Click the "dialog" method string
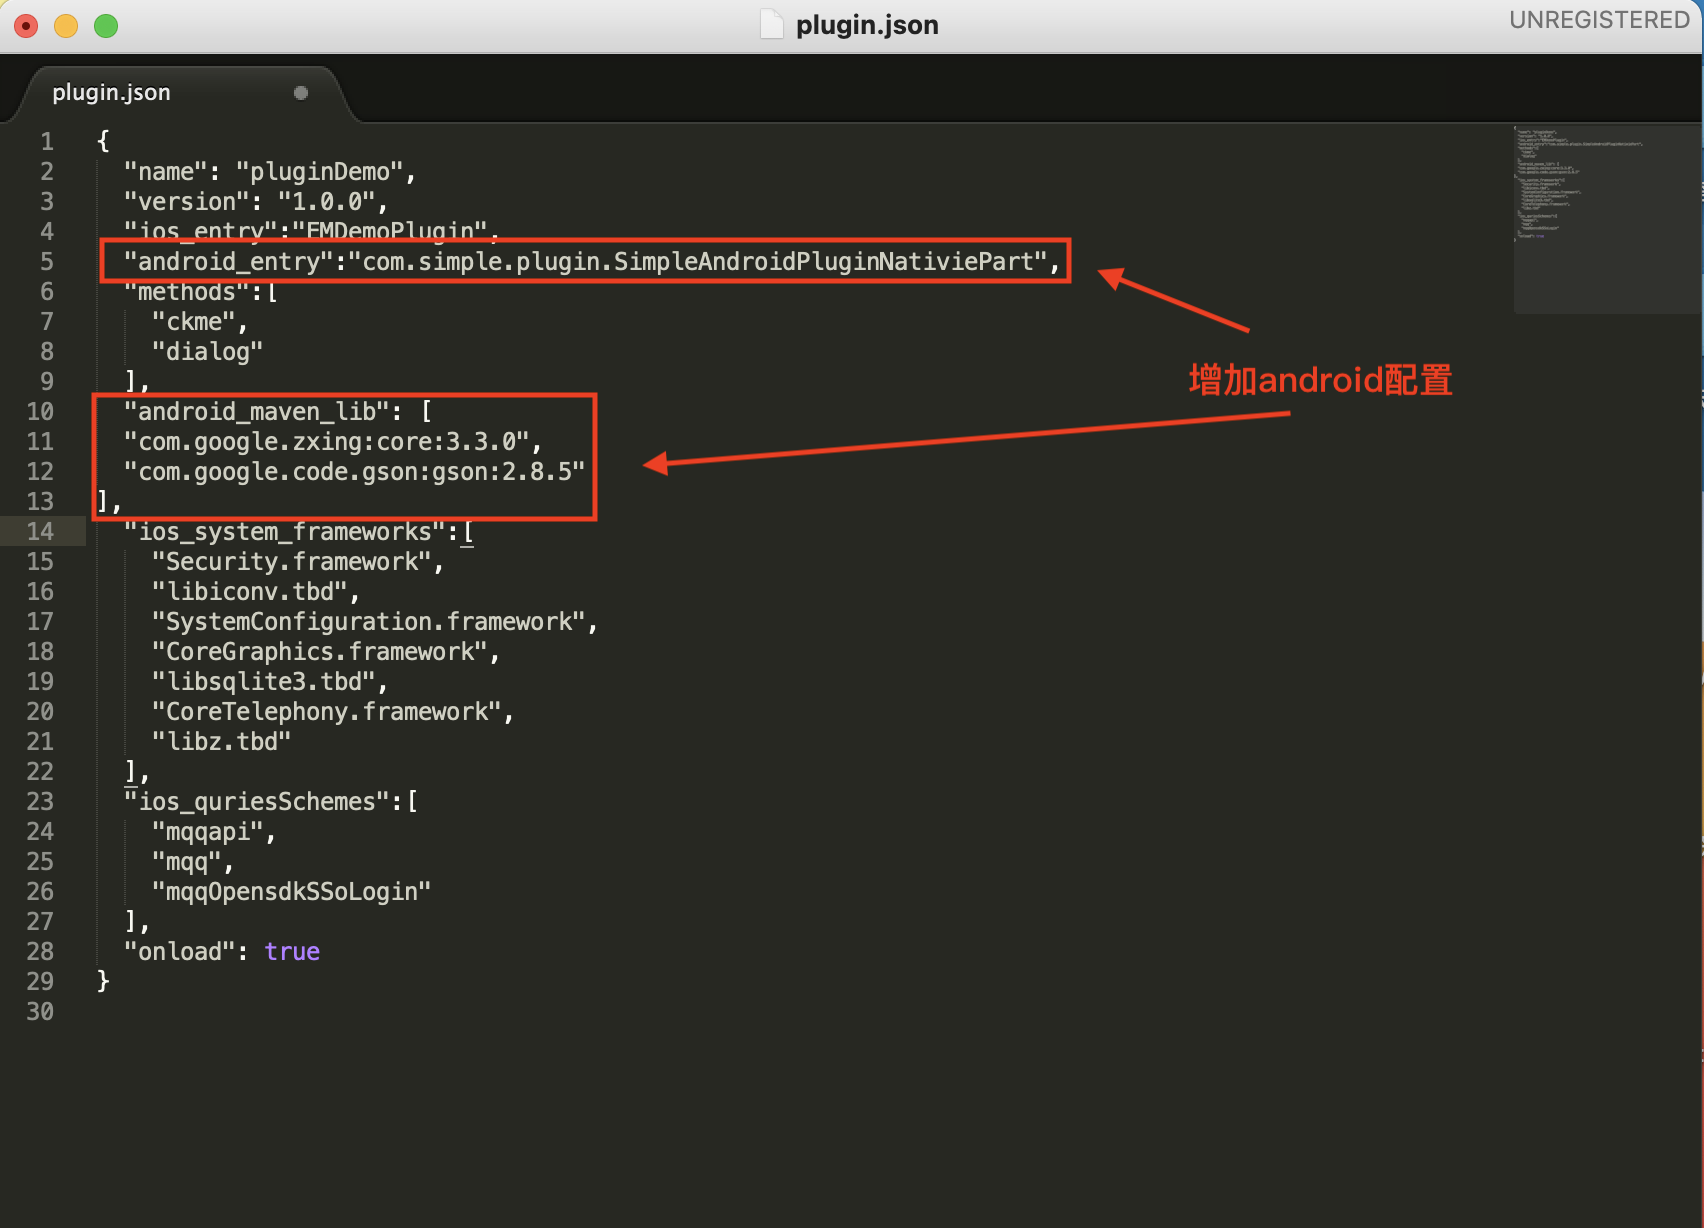1704x1228 pixels. coord(207,352)
